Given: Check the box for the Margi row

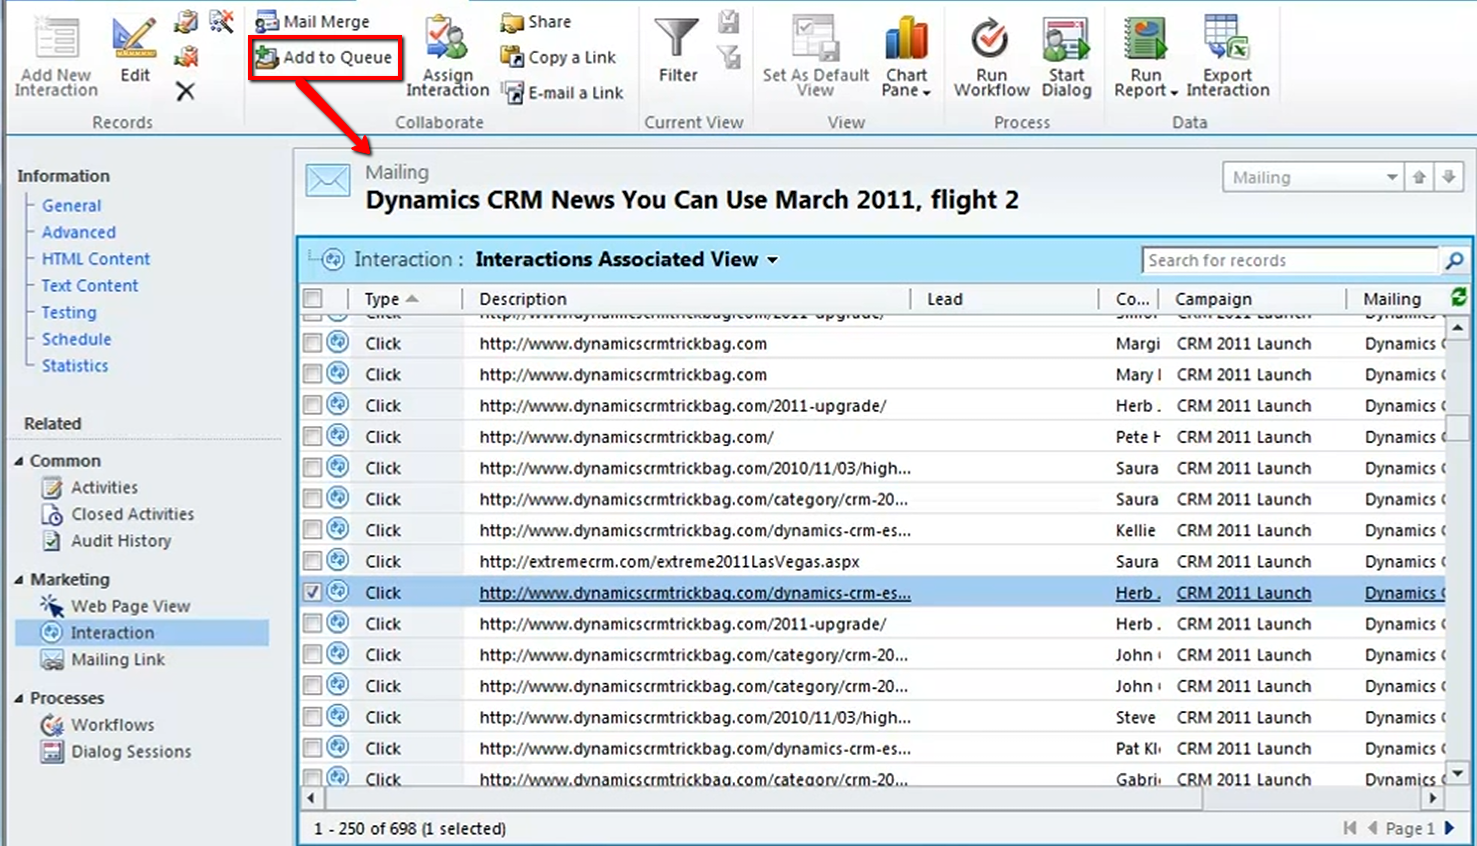Looking at the screenshot, I should [x=313, y=343].
